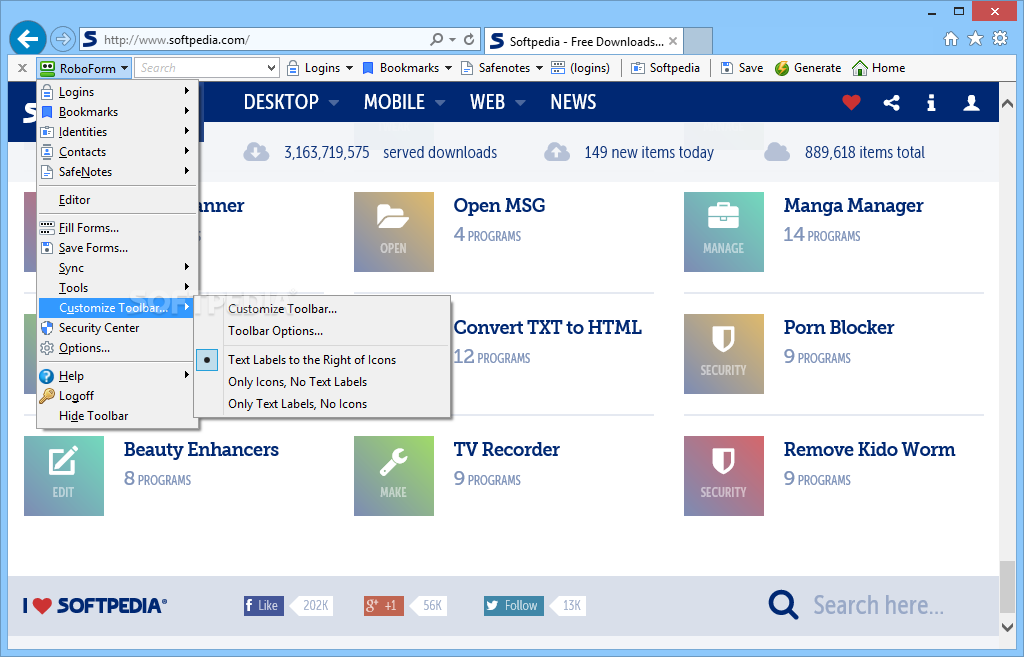Open the RoboForm dropdown button
This screenshot has height=657, width=1024.
click(x=84, y=68)
